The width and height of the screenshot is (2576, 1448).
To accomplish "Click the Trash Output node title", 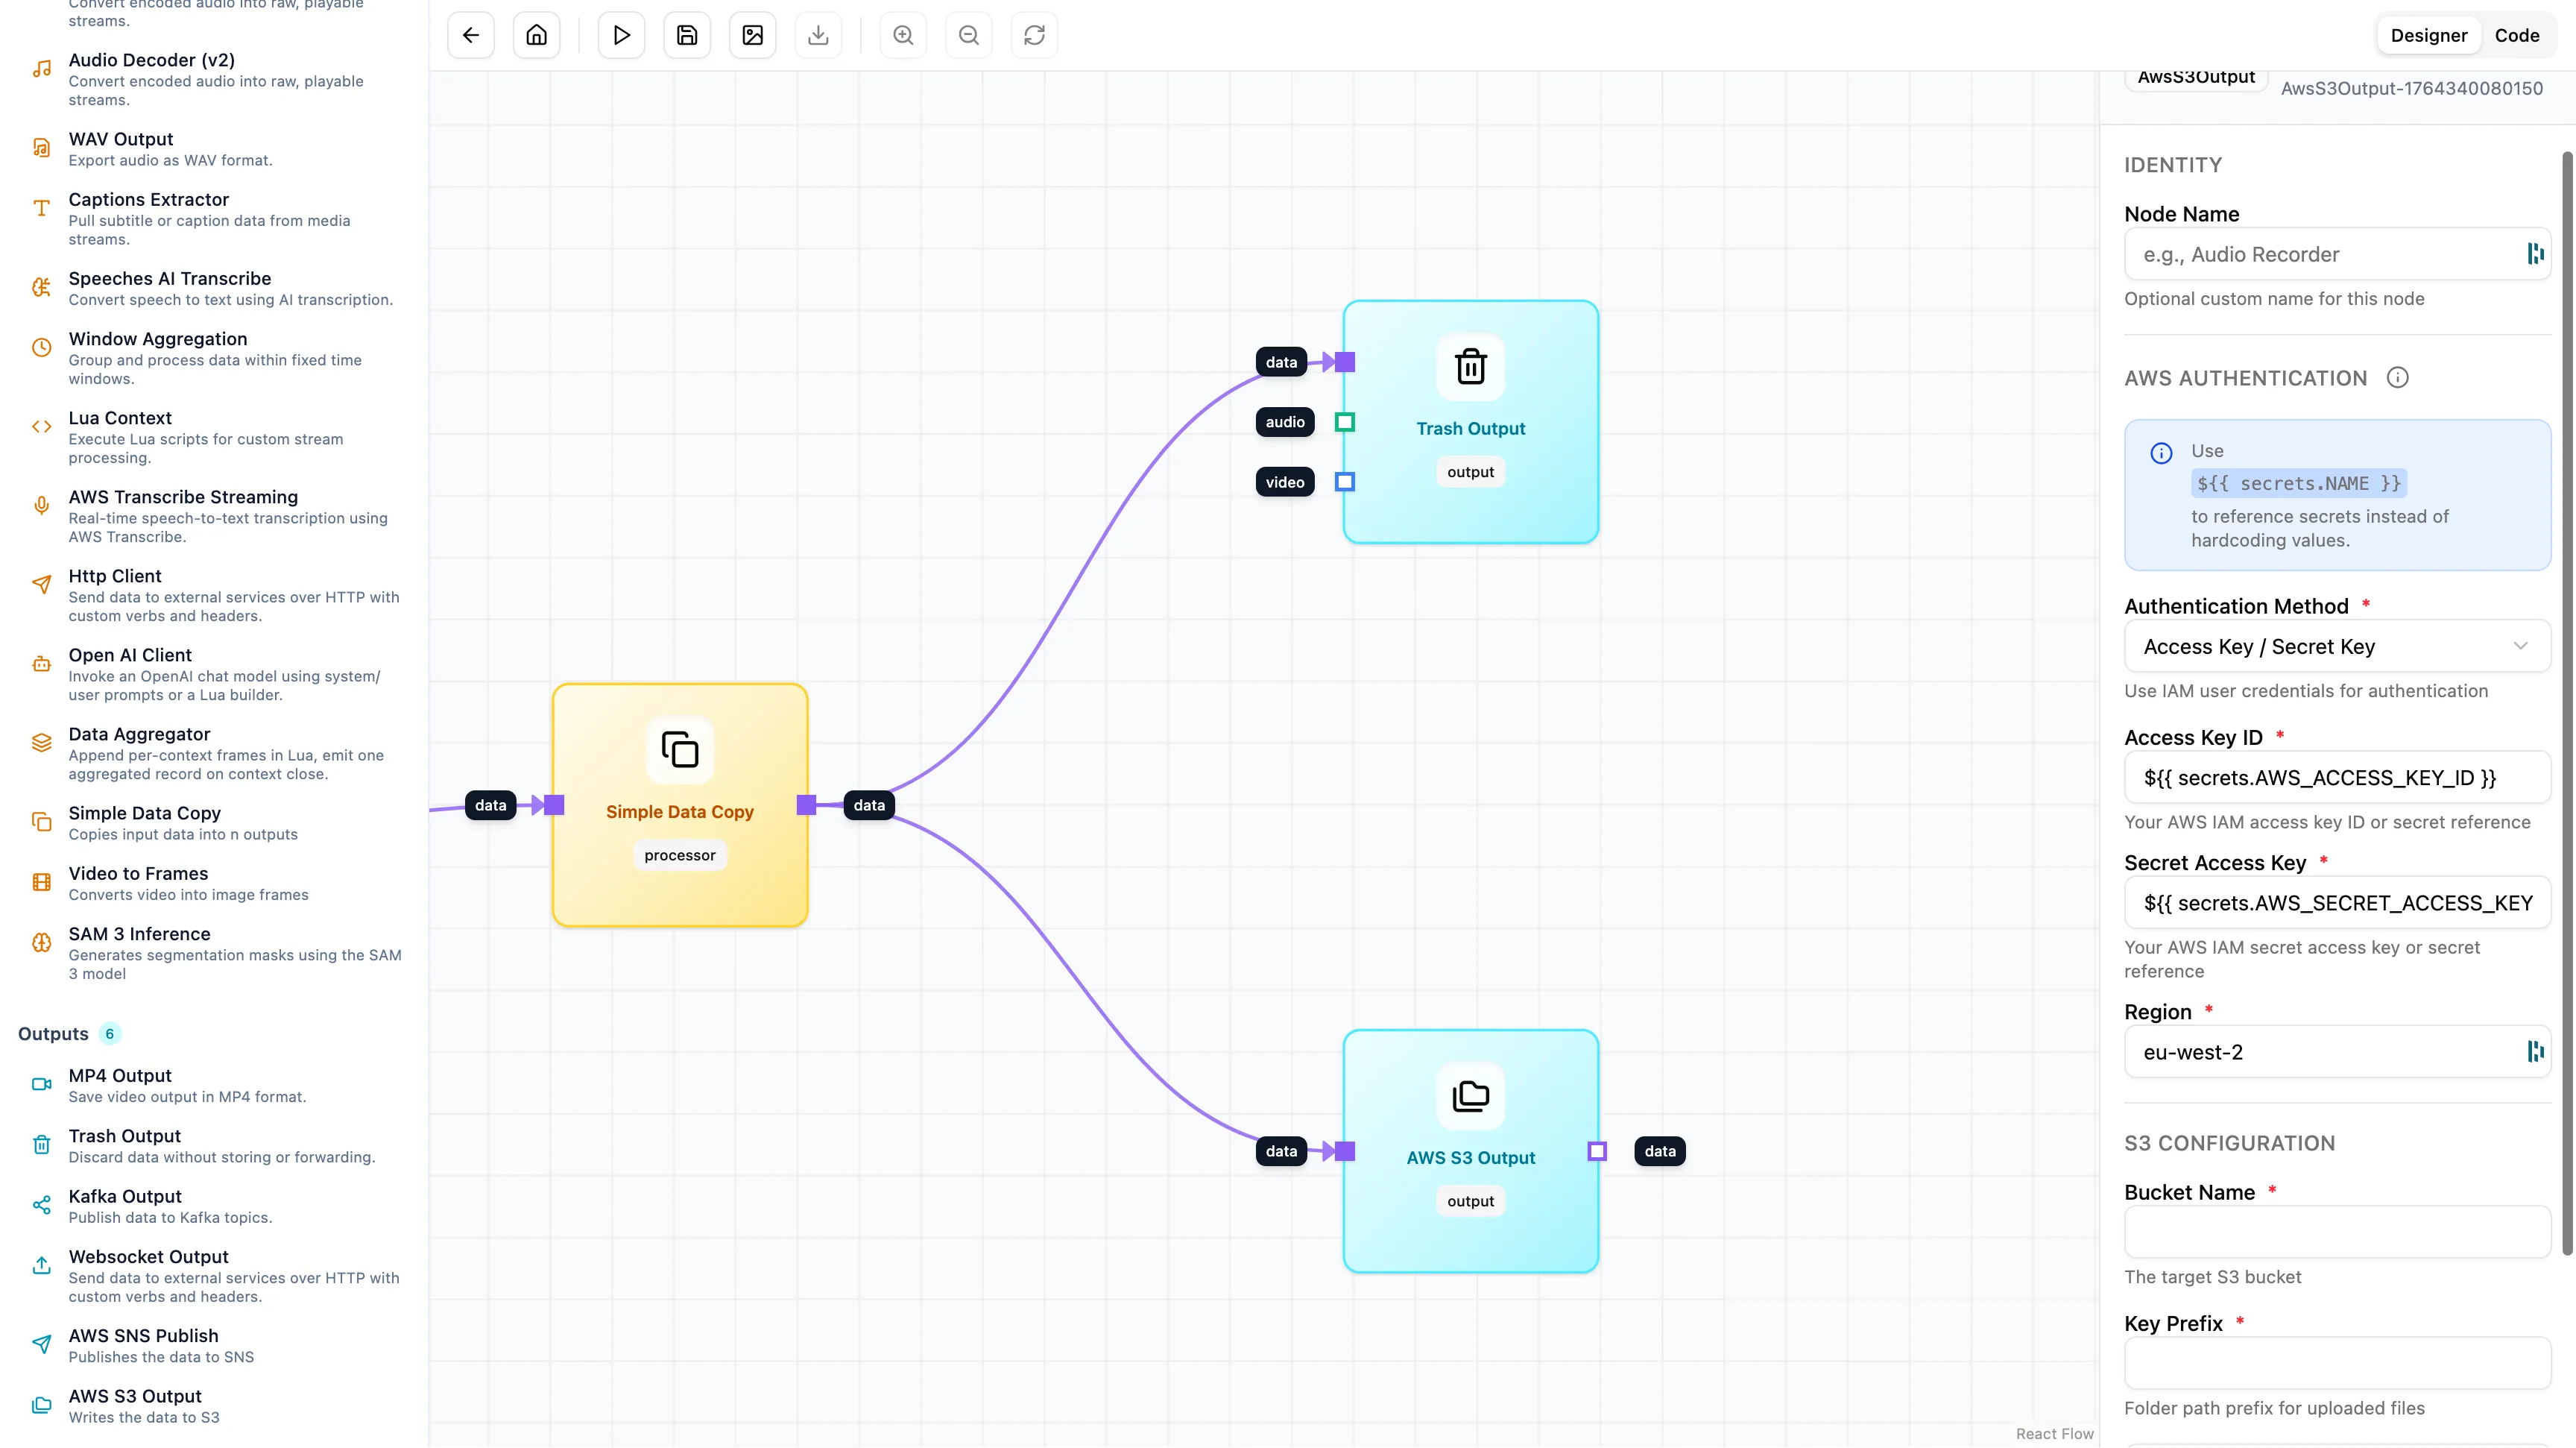I will [x=1470, y=428].
